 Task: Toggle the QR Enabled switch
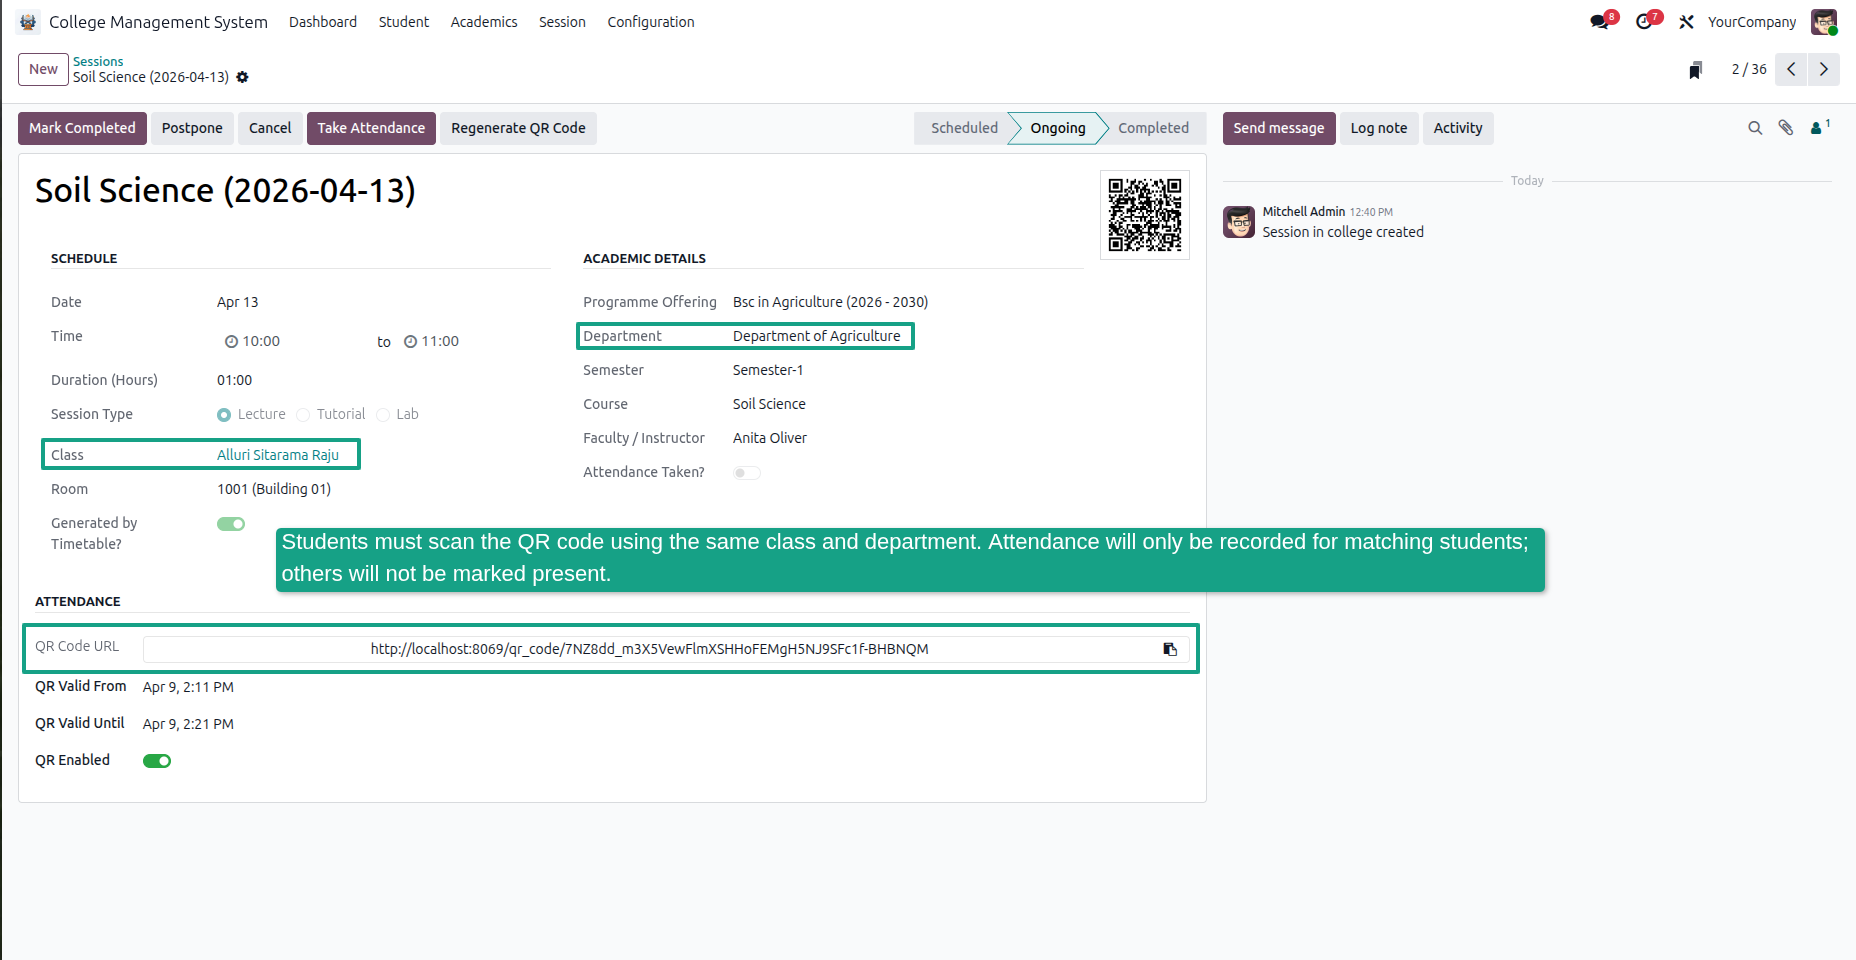pos(157,761)
